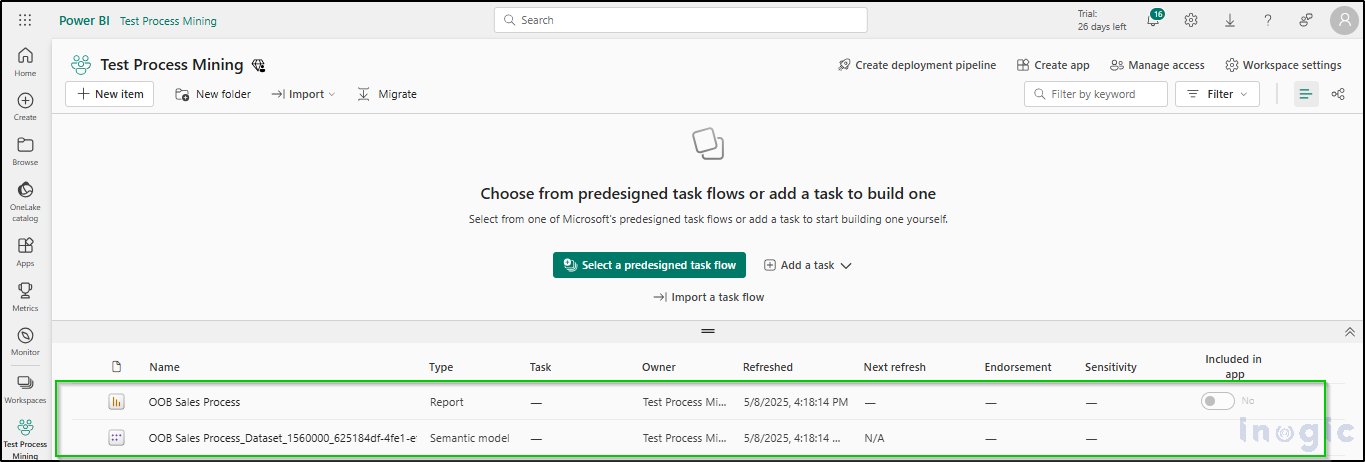Click the Owner column header

(x=659, y=367)
